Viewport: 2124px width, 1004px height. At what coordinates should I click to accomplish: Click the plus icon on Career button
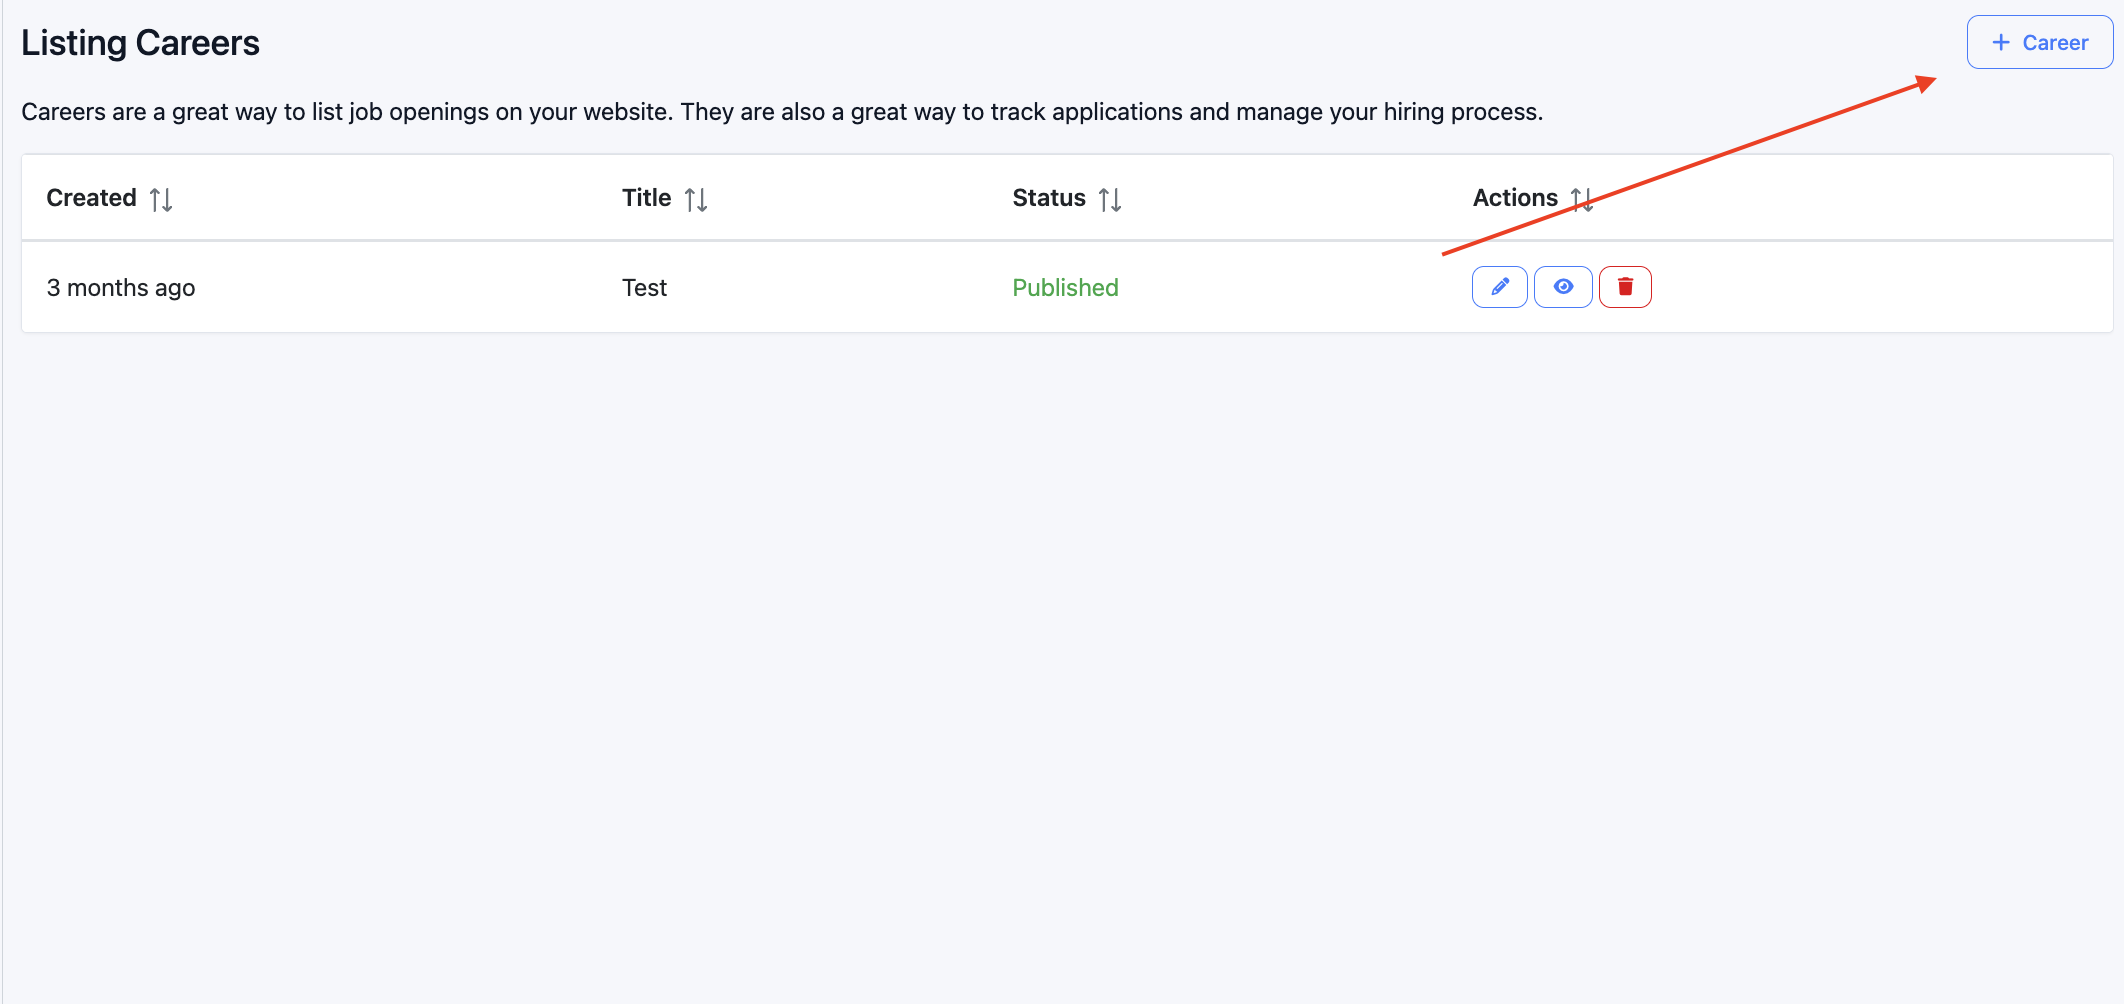tap(2001, 43)
